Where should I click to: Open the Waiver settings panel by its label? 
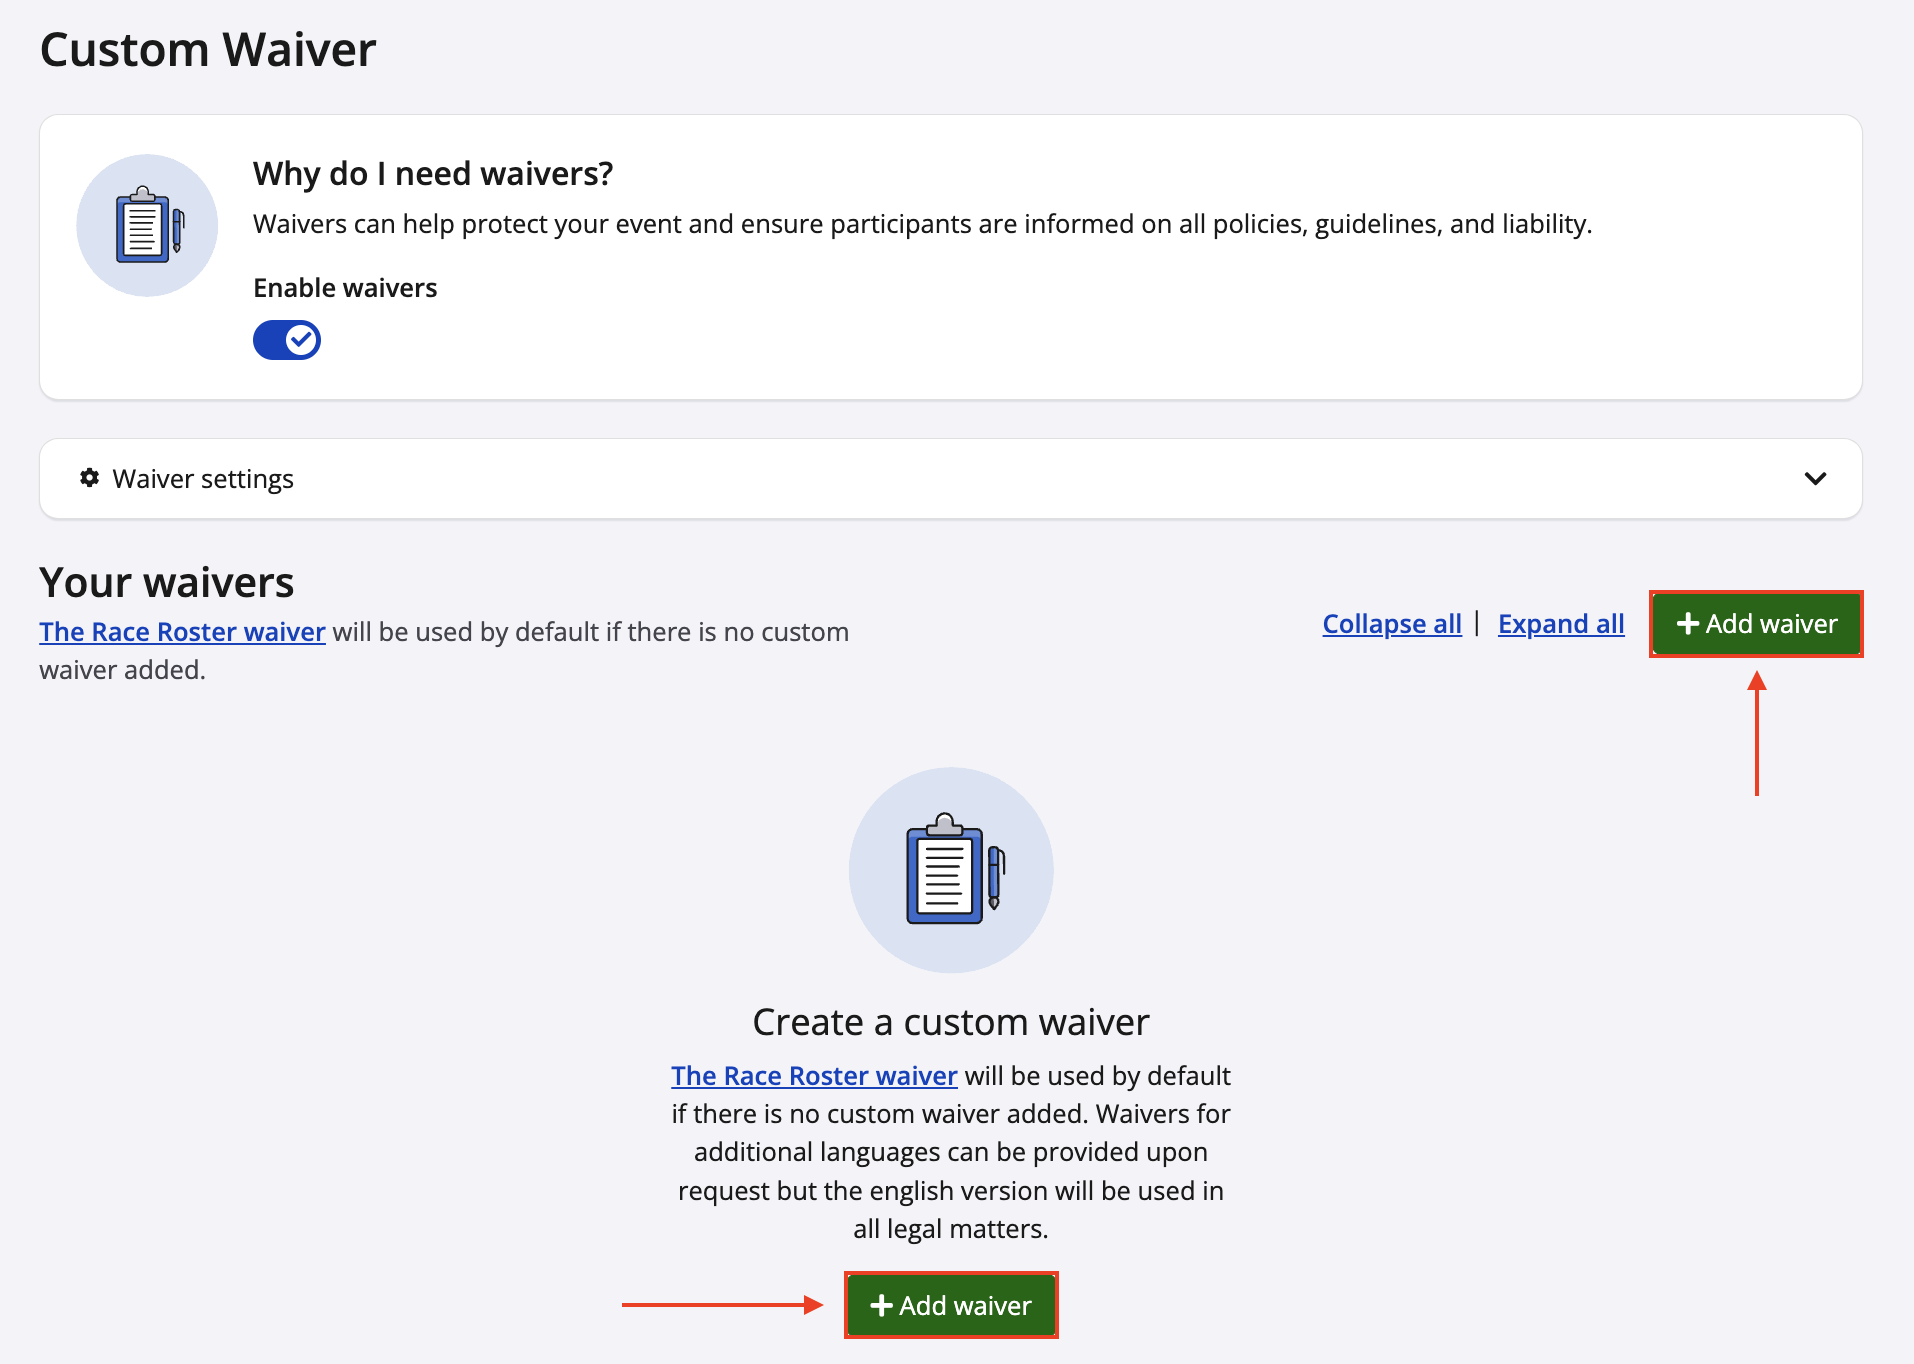tap(203, 479)
